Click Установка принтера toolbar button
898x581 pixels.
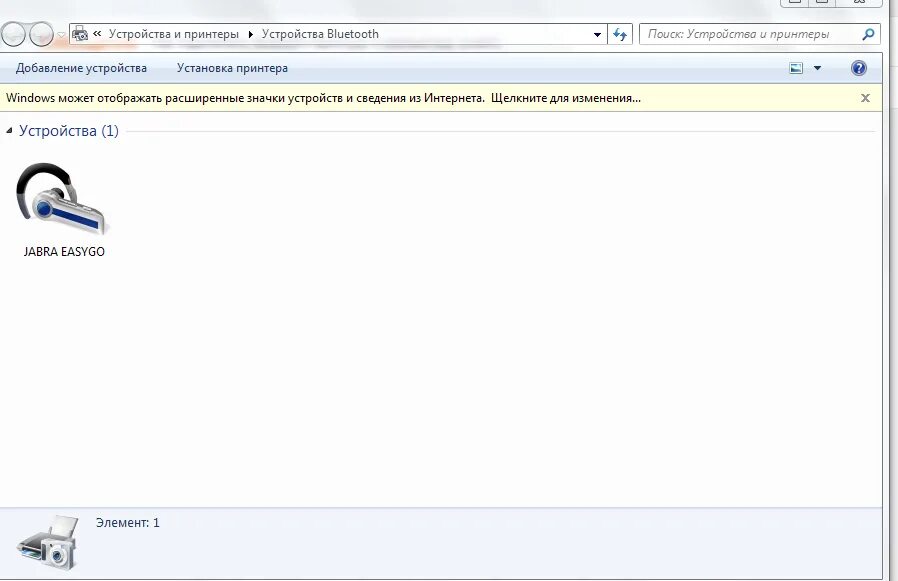(232, 68)
